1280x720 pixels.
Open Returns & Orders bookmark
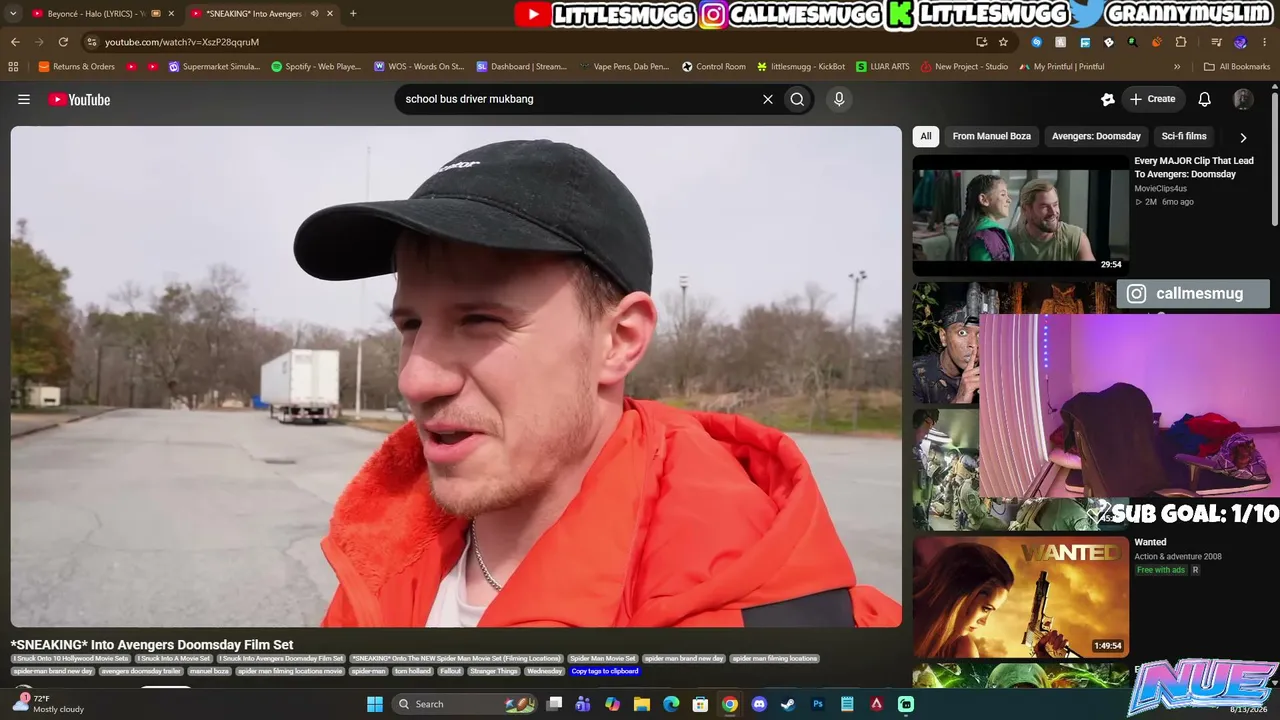point(77,67)
